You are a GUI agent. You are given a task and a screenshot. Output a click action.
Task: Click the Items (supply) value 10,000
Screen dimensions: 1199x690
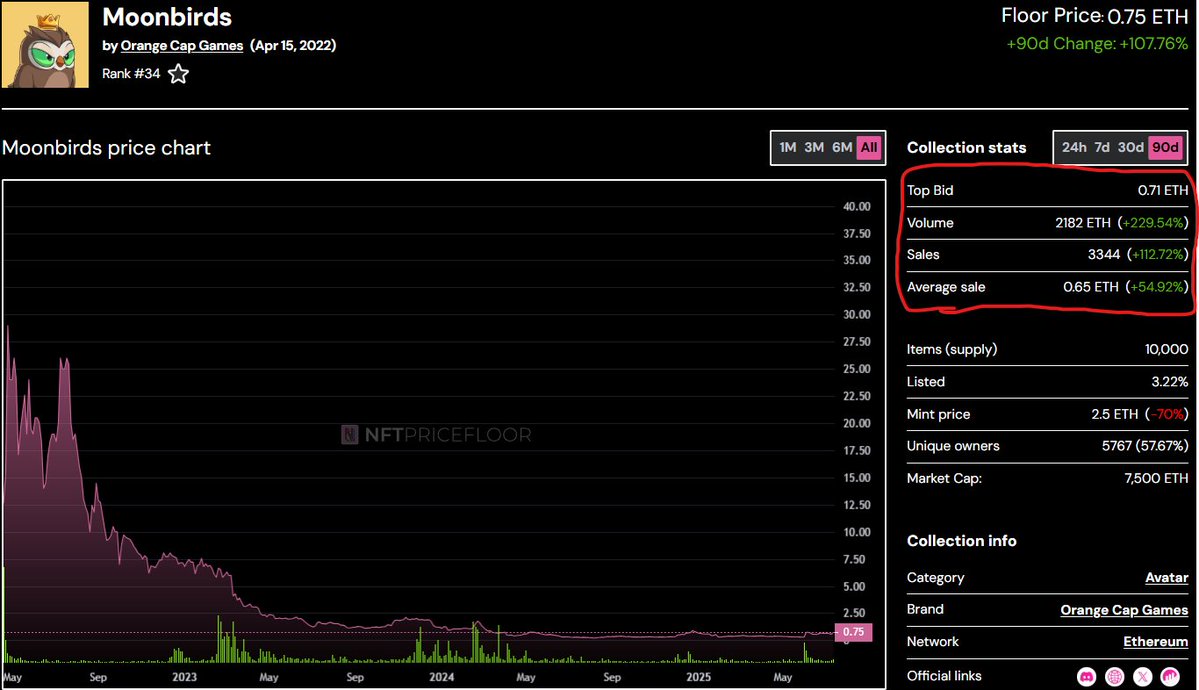(1166, 350)
